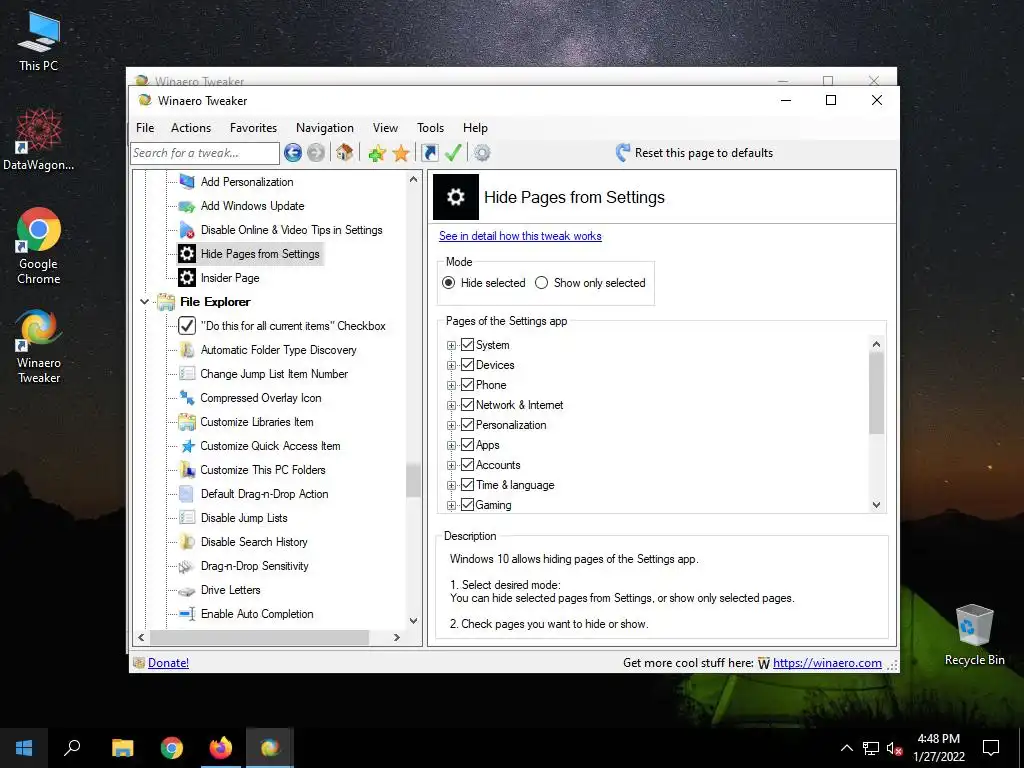Go back with the blue arrow button
Screen dimensions: 1024x768
pyautogui.click(x=293, y=153)
